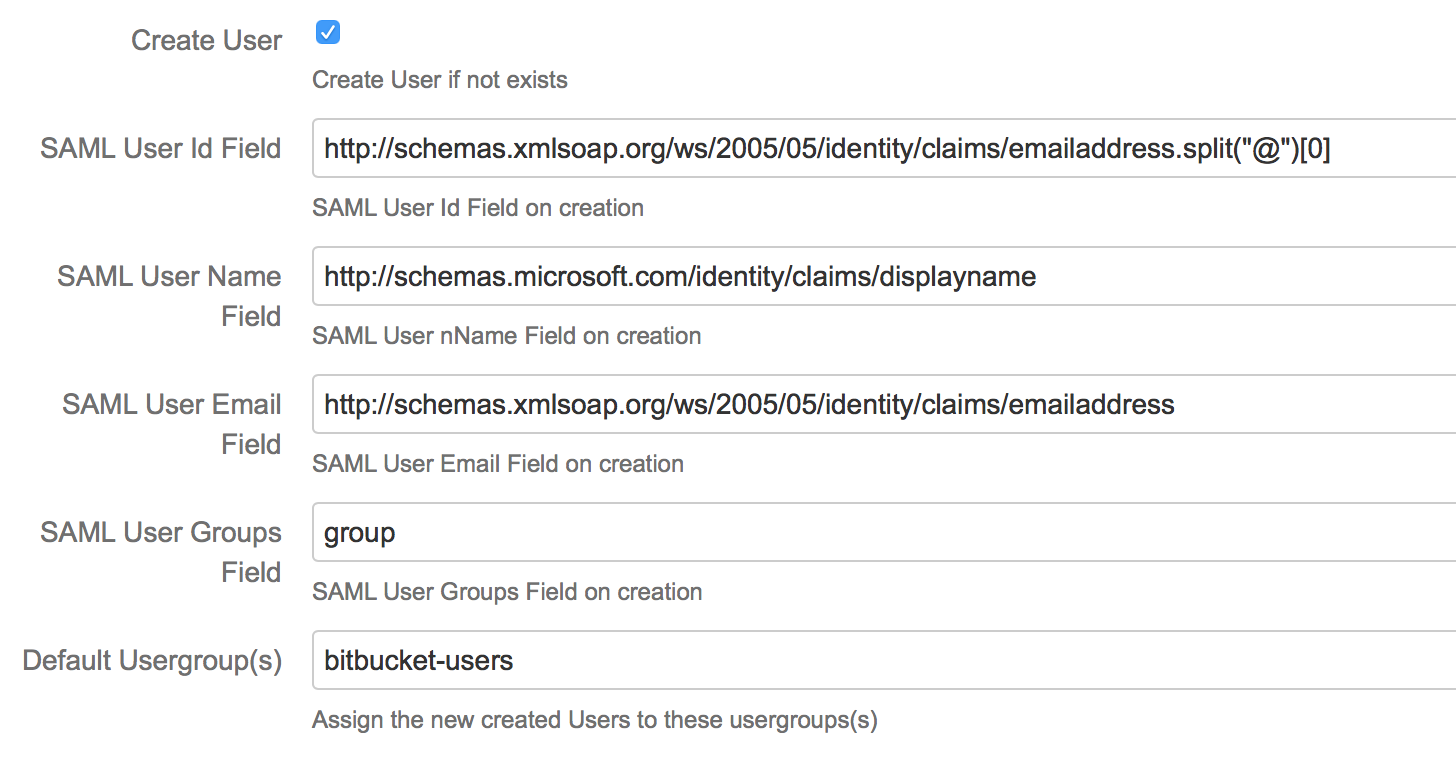Click the SAML User Email Field input
Viewport: 1456px width, 766px height.
(884, 404)
